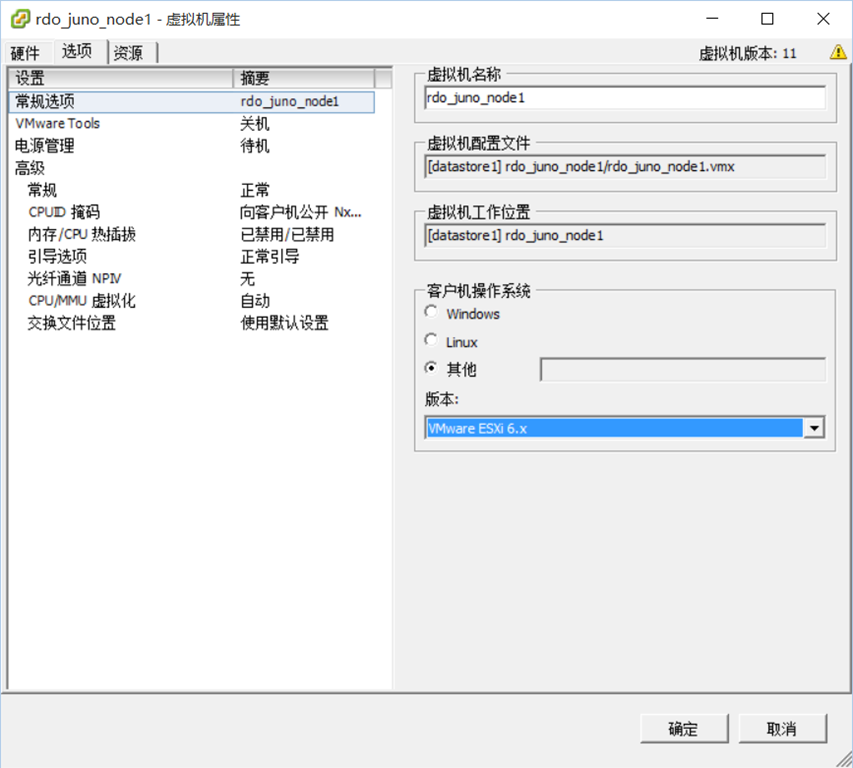Click the 虚拟机名称 input field

pyautogui.click(x=625, y=98)
